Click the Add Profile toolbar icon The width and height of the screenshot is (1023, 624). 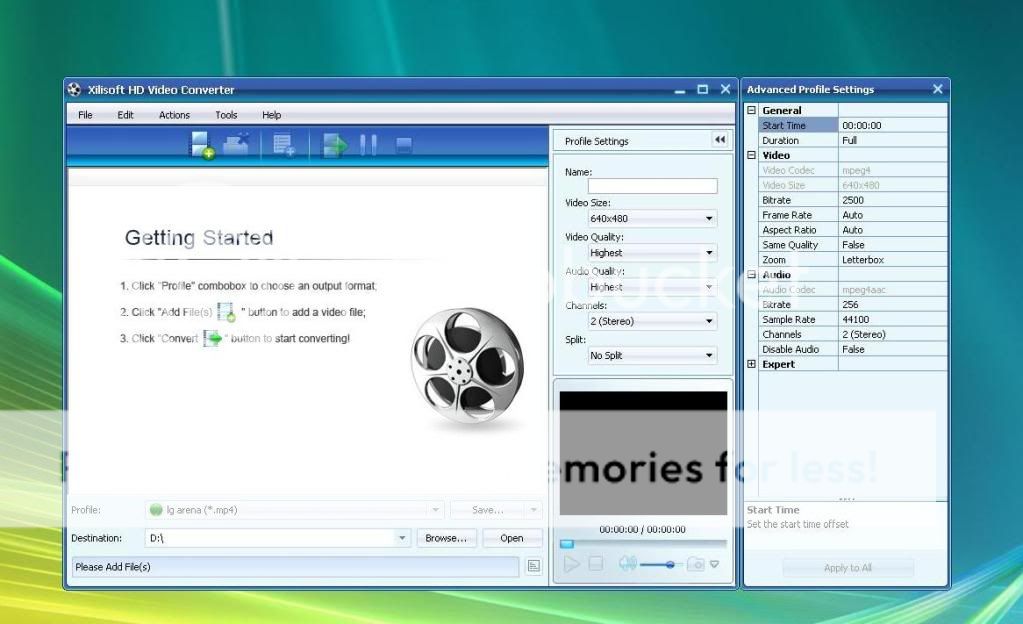point(284,145)
